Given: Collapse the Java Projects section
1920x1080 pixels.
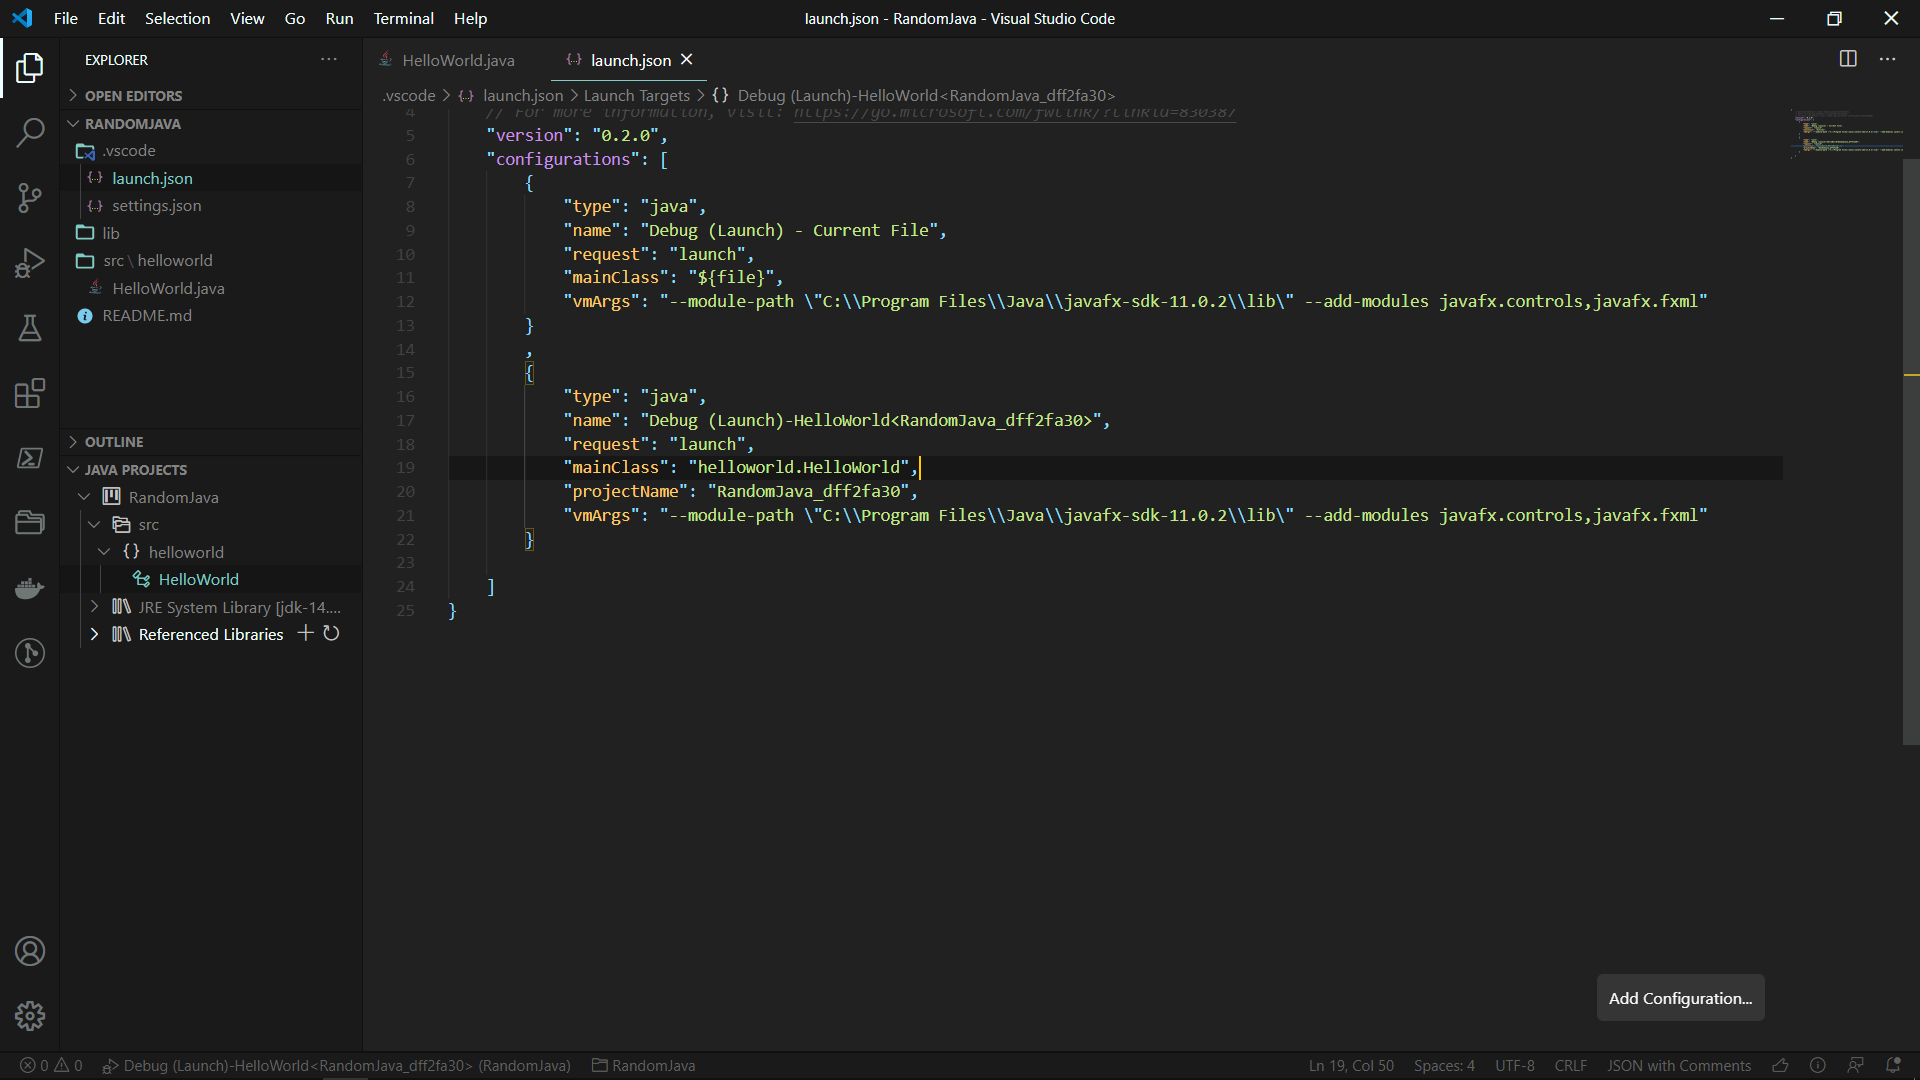Looking at the screenshot, I should coord(135,470).
